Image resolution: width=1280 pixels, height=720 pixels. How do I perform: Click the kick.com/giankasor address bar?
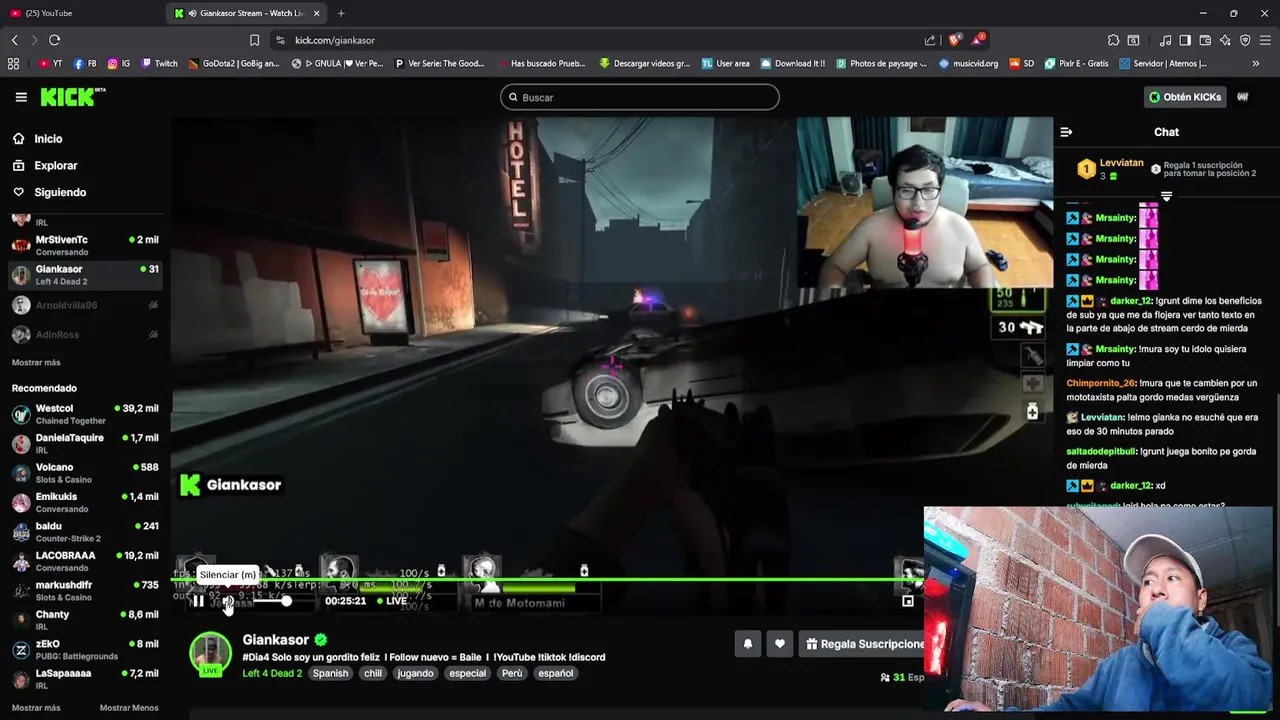[600, 40]
